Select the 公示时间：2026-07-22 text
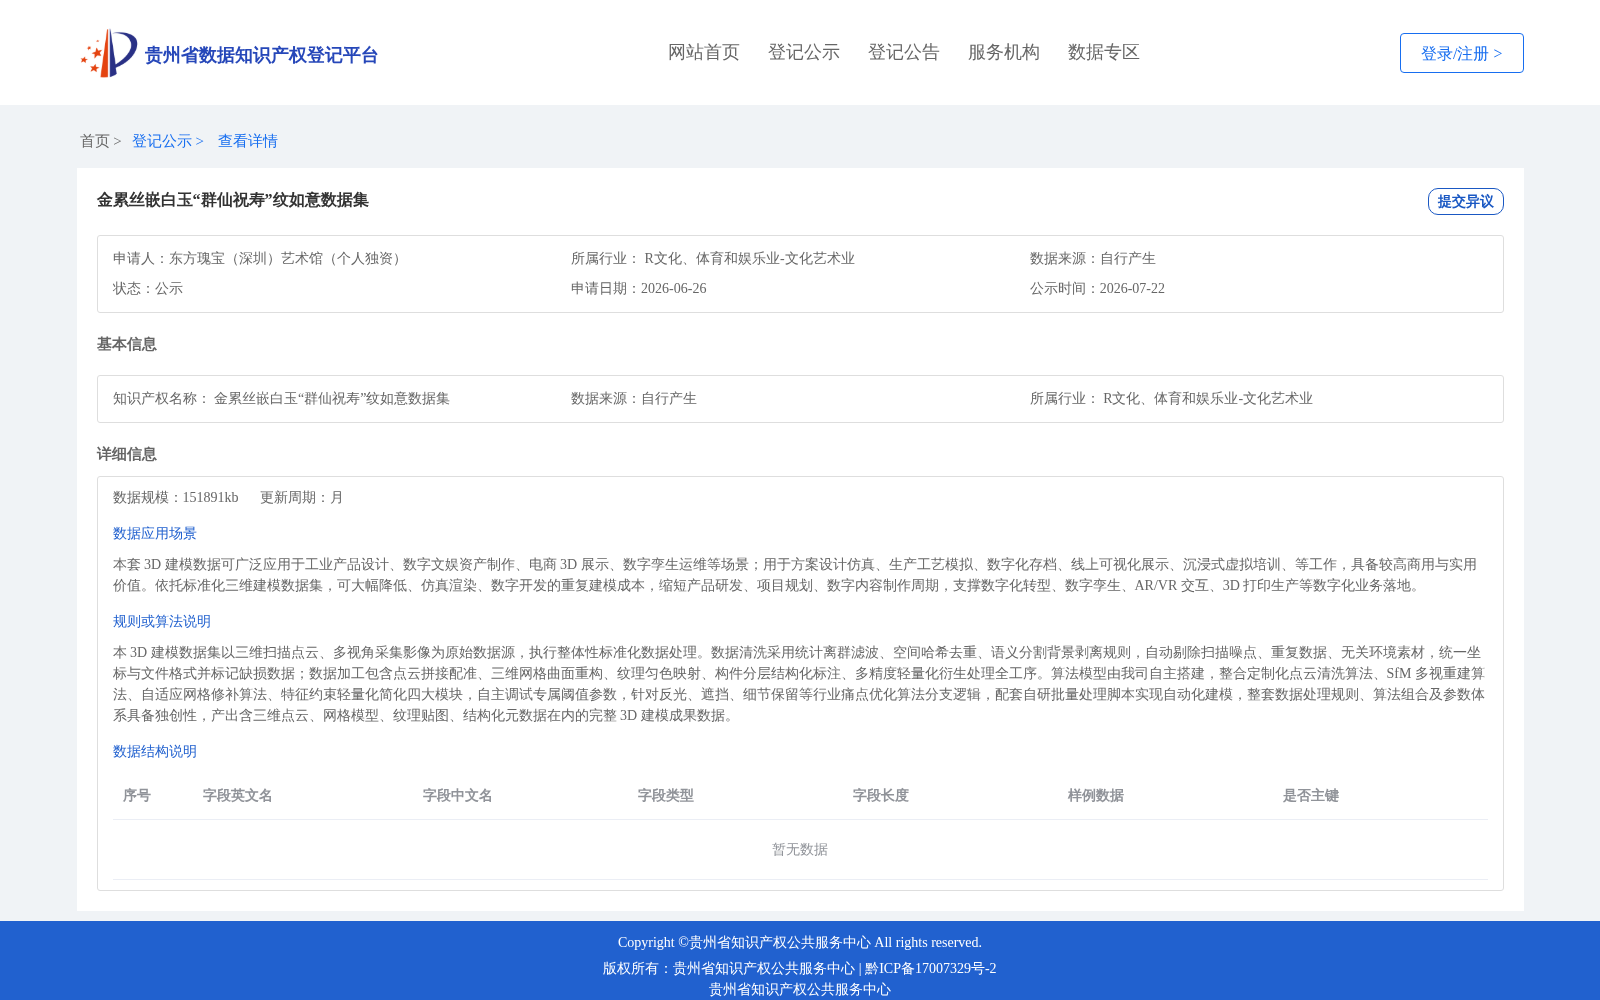Screen dimensions: 1600x1000 [1097, 288]
